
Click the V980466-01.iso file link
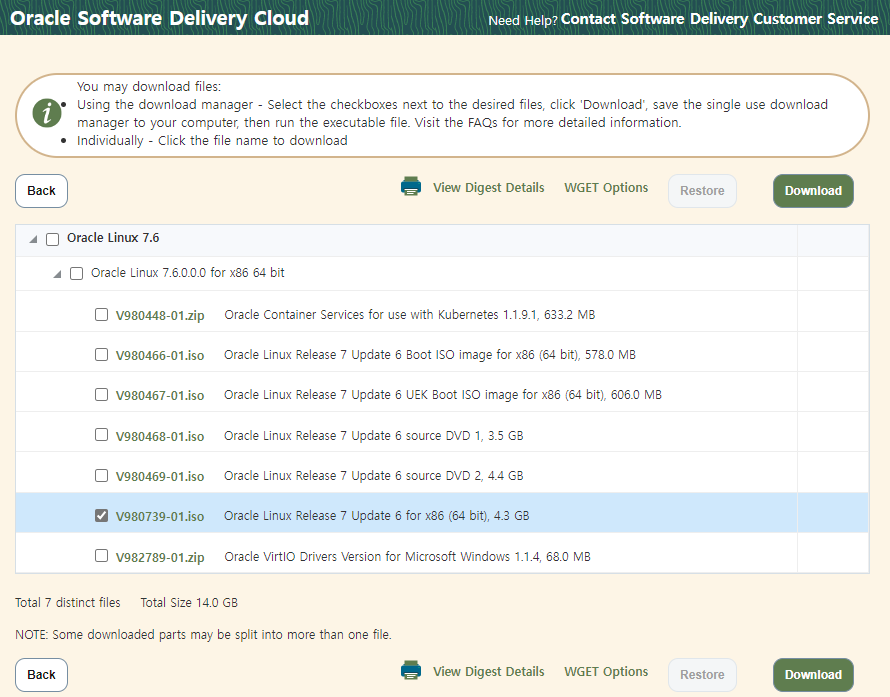[160, 356]
